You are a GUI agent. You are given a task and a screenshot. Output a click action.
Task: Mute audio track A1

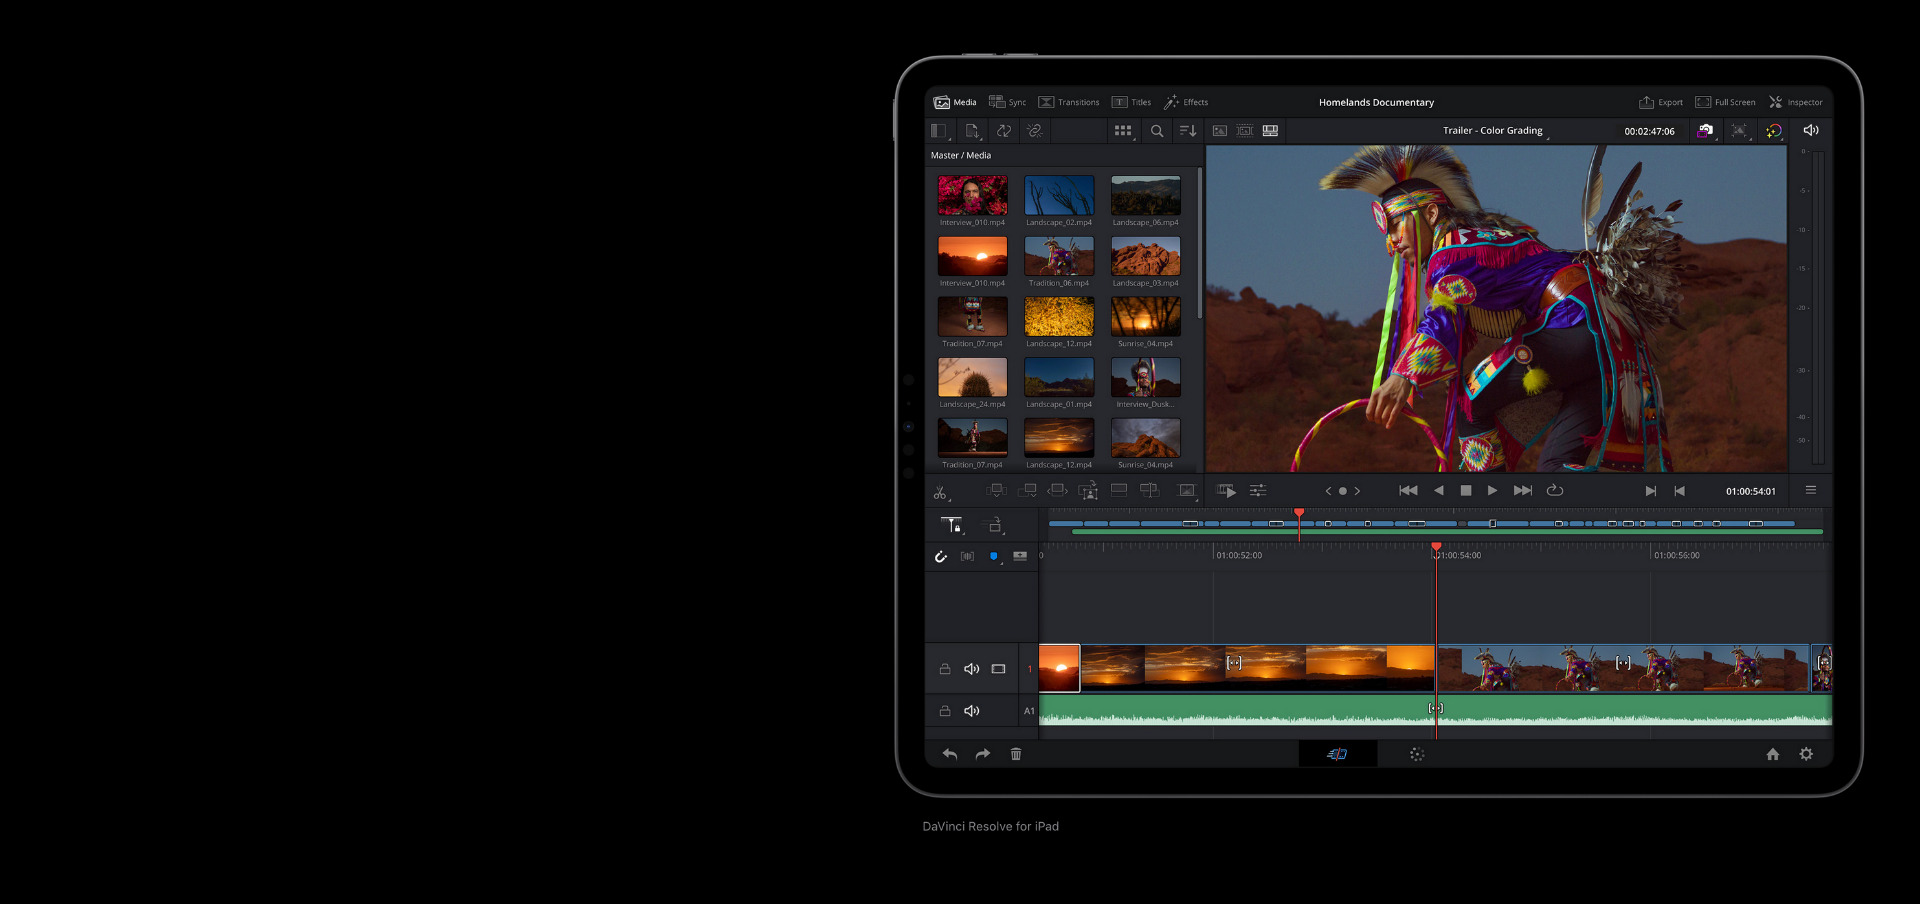pos(971,711)
